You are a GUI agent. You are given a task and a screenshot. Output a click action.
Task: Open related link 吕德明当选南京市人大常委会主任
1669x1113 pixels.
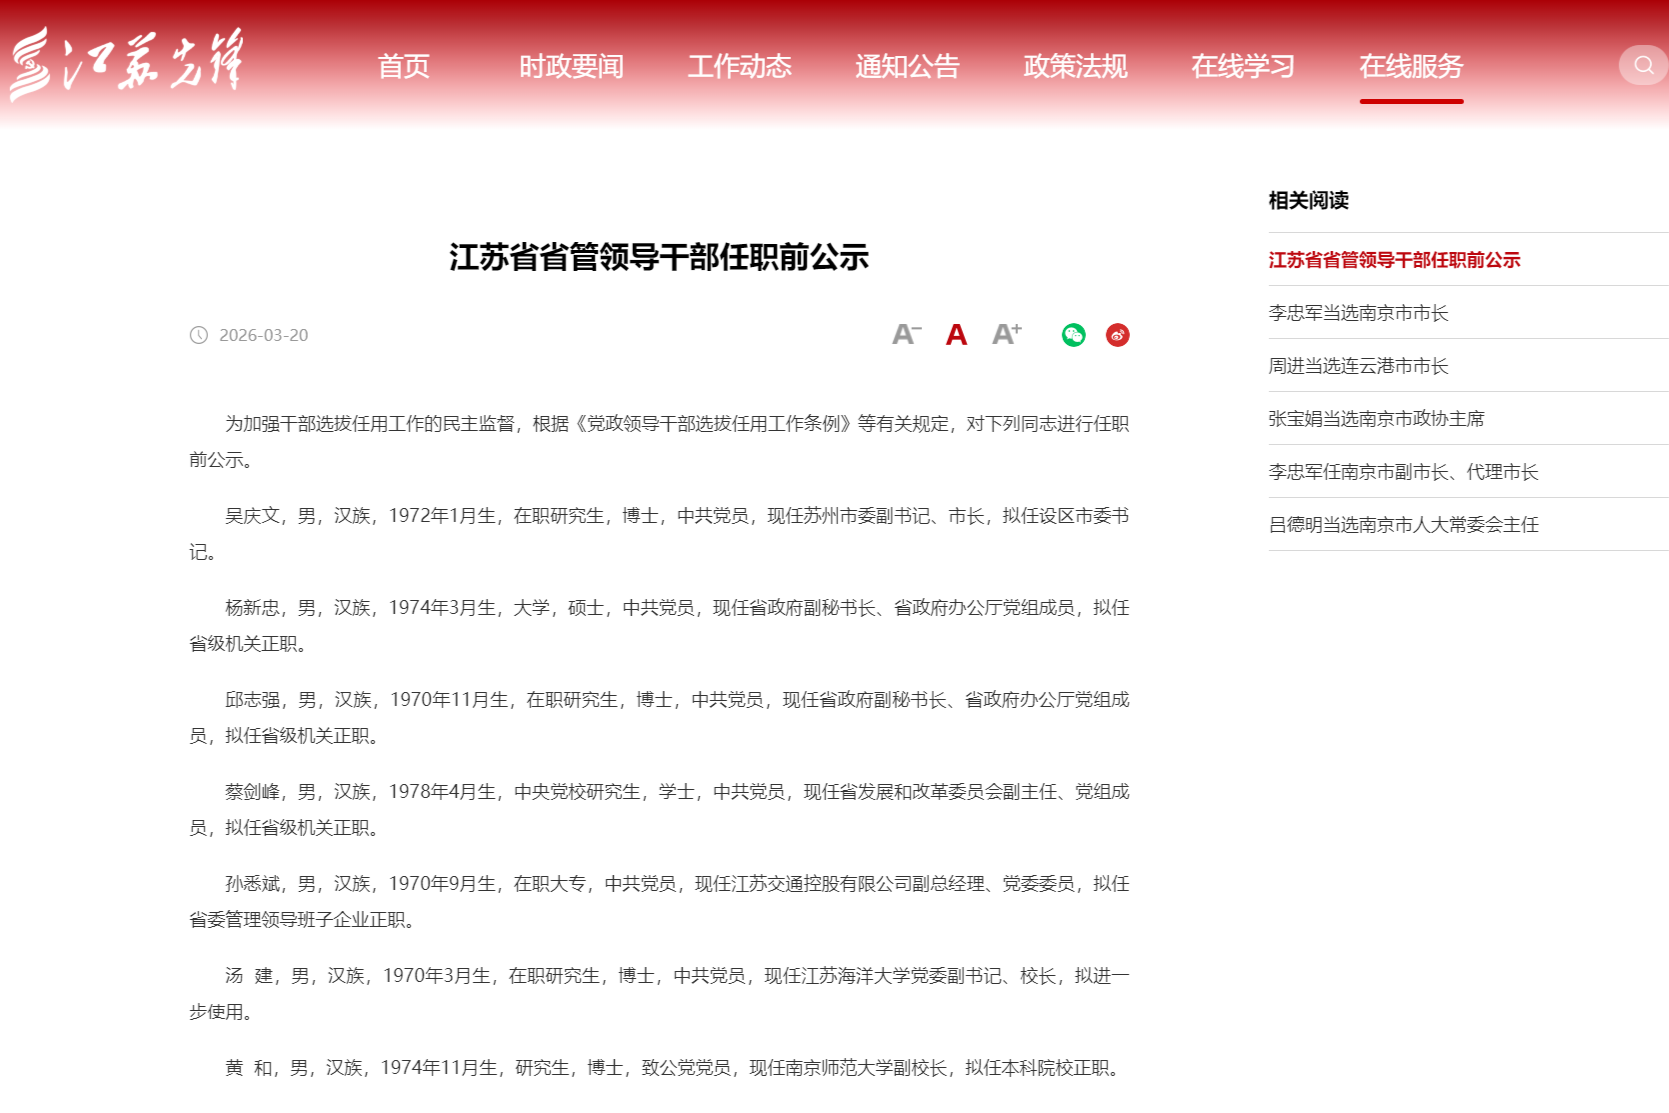[1403, 525]
